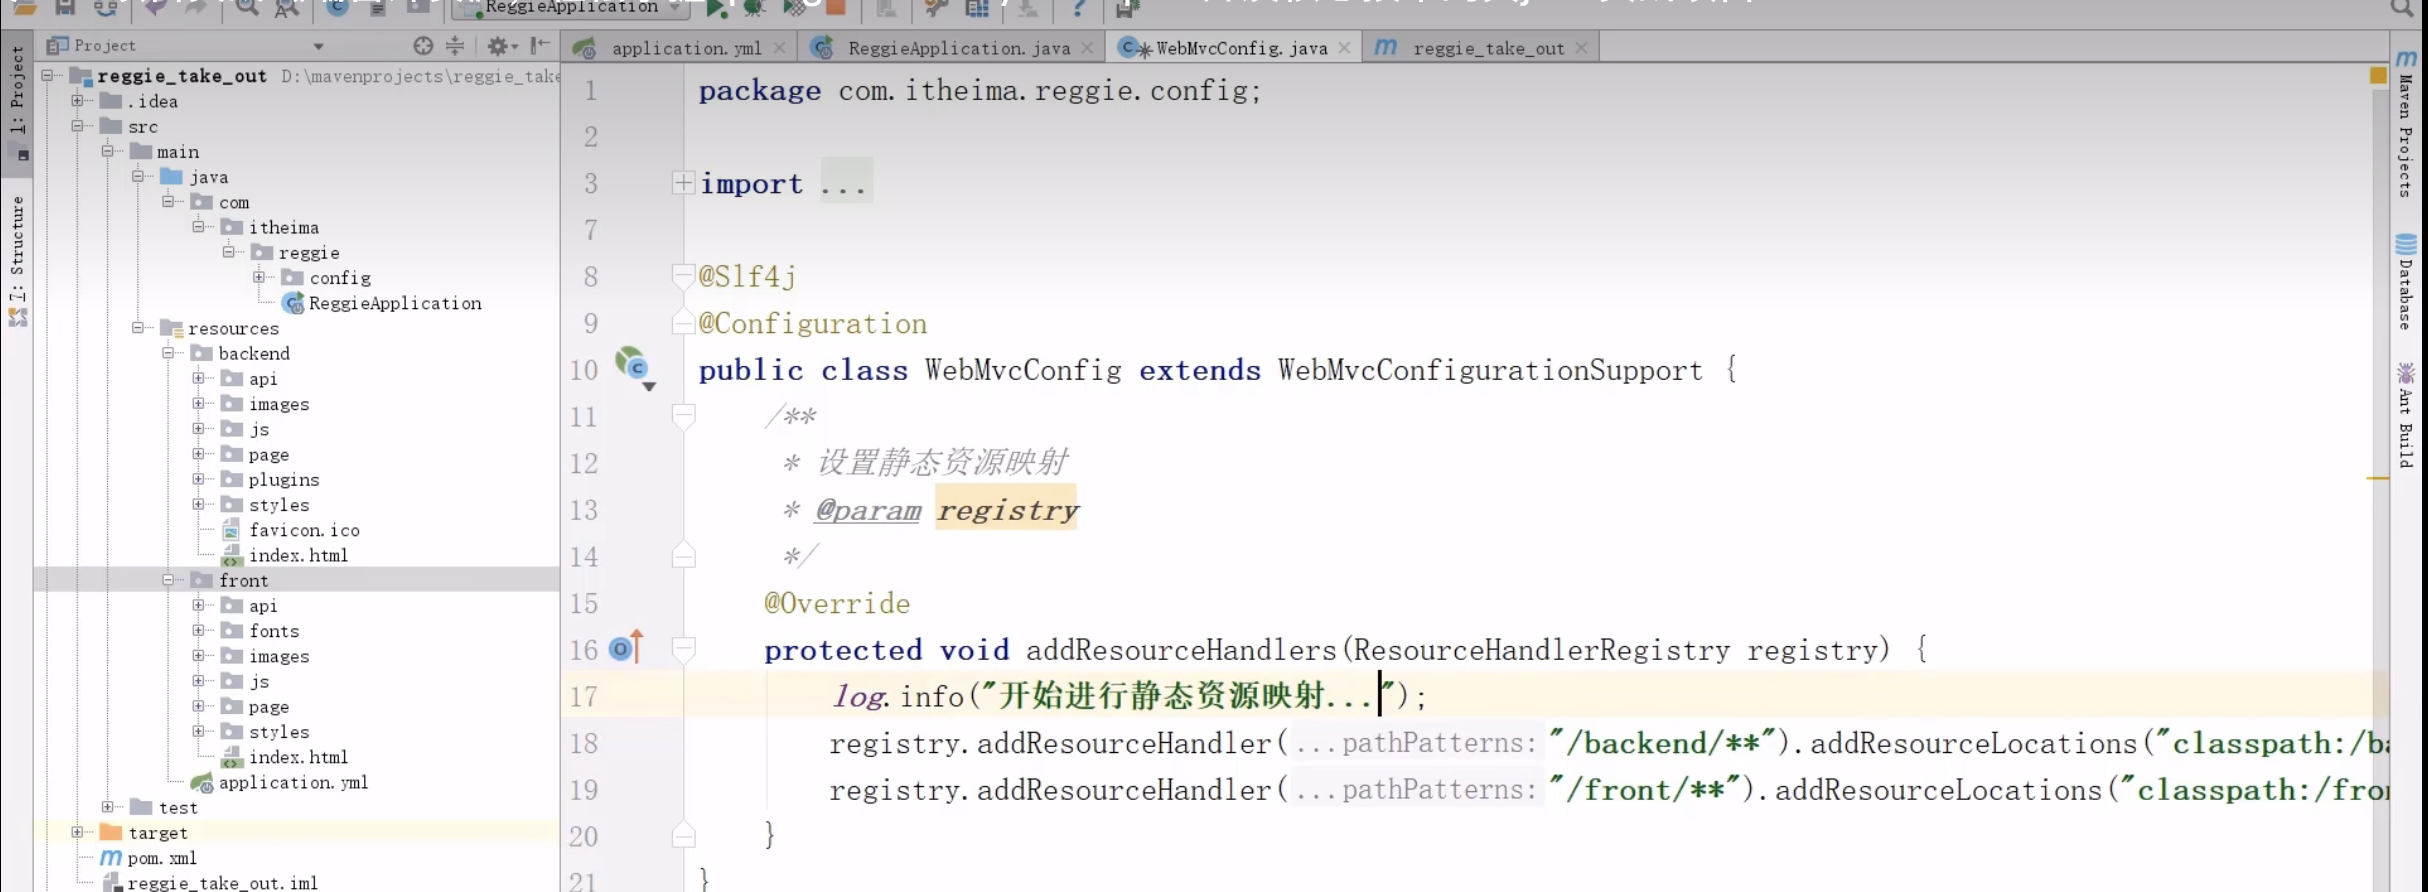Click the collapse all icon in Project panel

point(455,46)
